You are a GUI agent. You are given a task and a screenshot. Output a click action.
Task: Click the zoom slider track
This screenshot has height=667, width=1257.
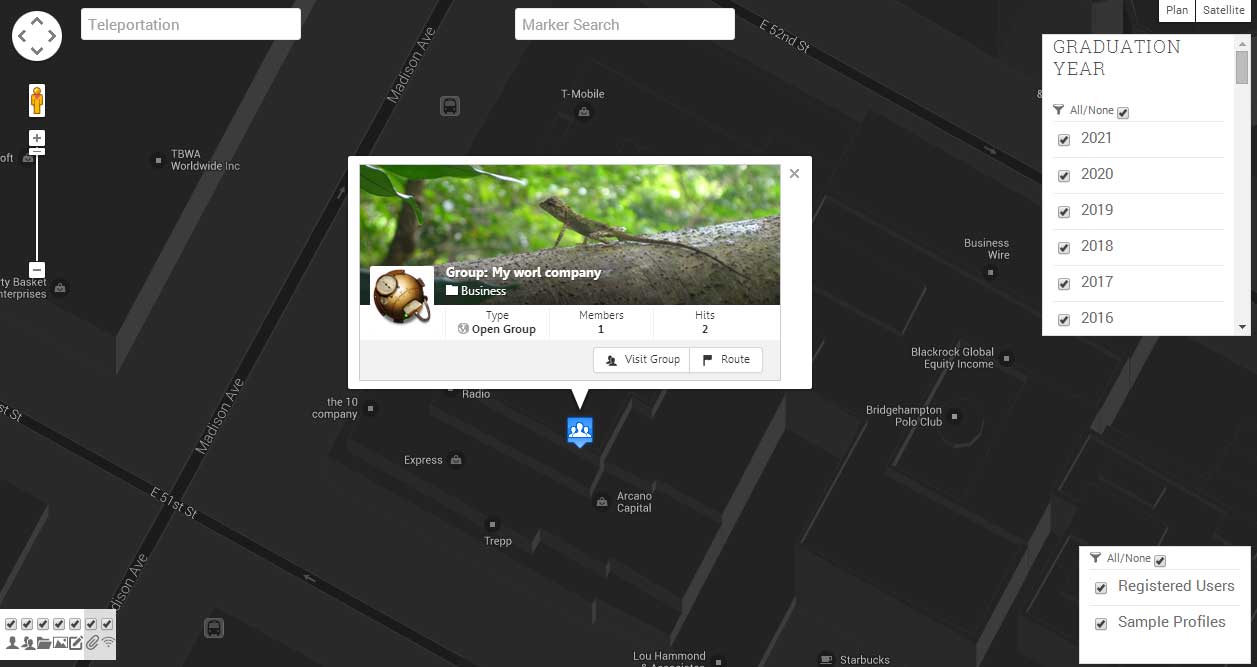tap(37, 210)
